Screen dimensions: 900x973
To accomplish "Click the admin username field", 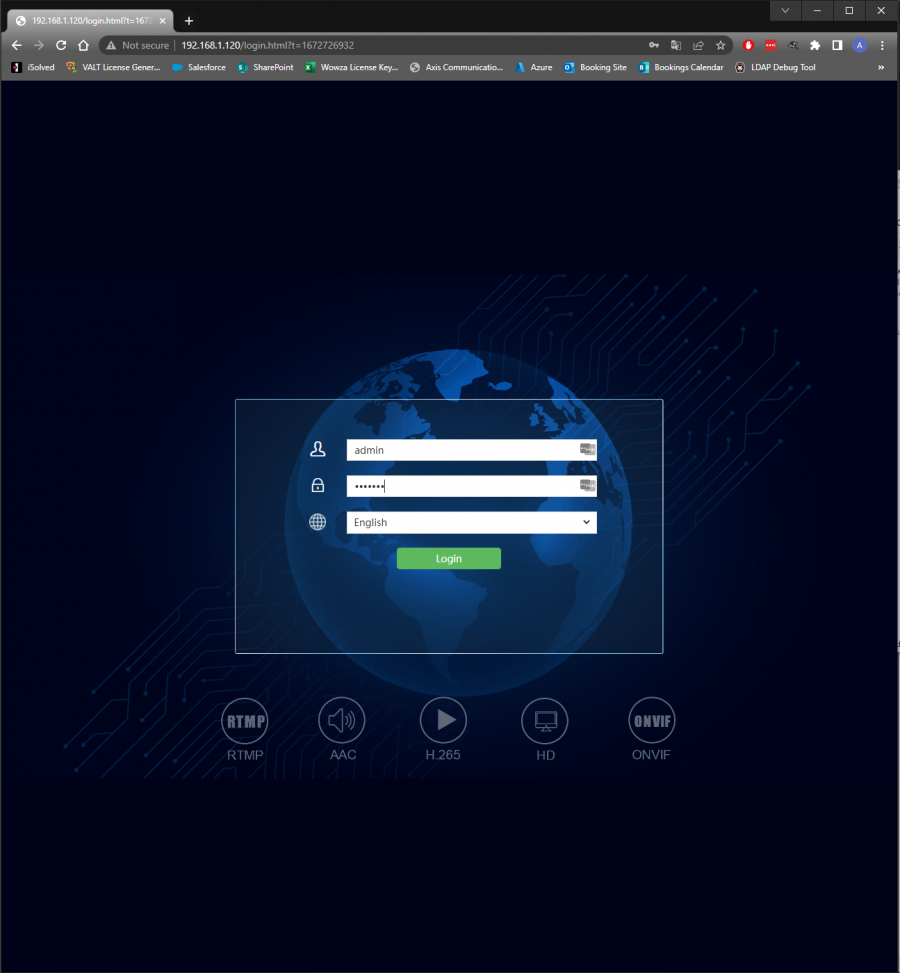I will (x=460, y=450).
